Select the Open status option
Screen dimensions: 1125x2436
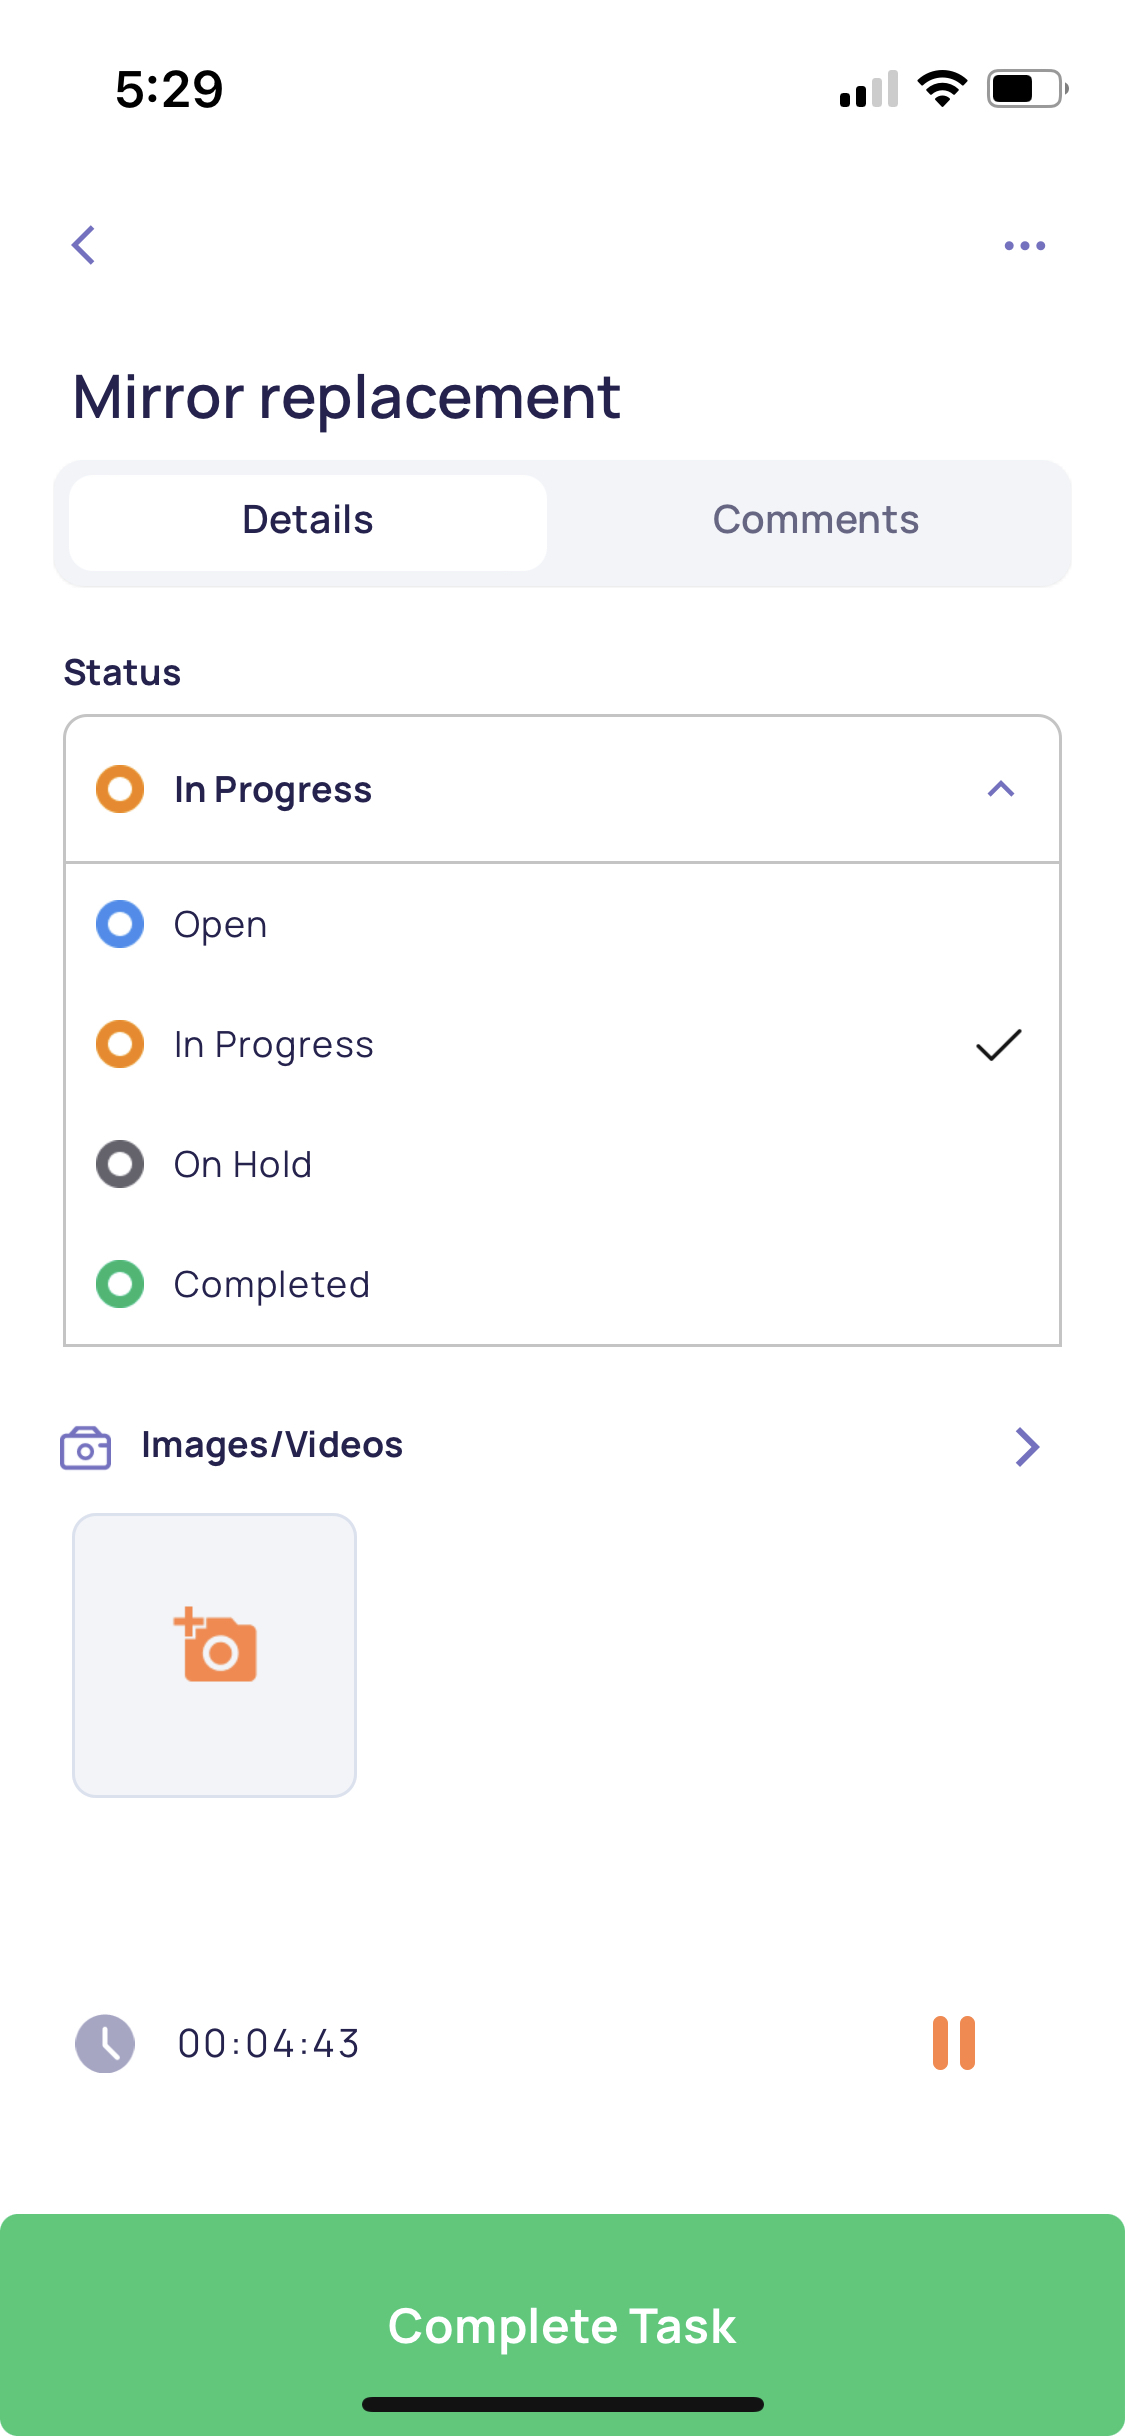pyautogui.click(x=562, y=924)
